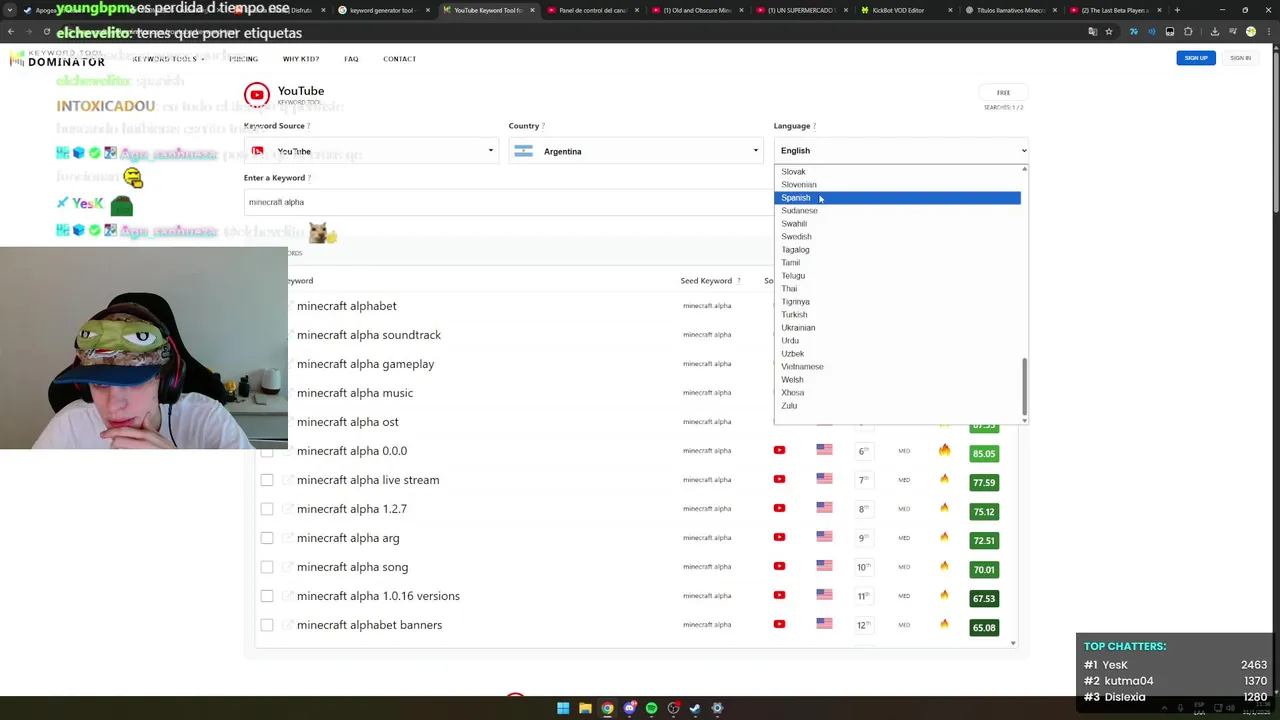This screenshot has width=1280, height=720.
Task: Click US flag in minecraft alpha song row
Action: [824, 566]
